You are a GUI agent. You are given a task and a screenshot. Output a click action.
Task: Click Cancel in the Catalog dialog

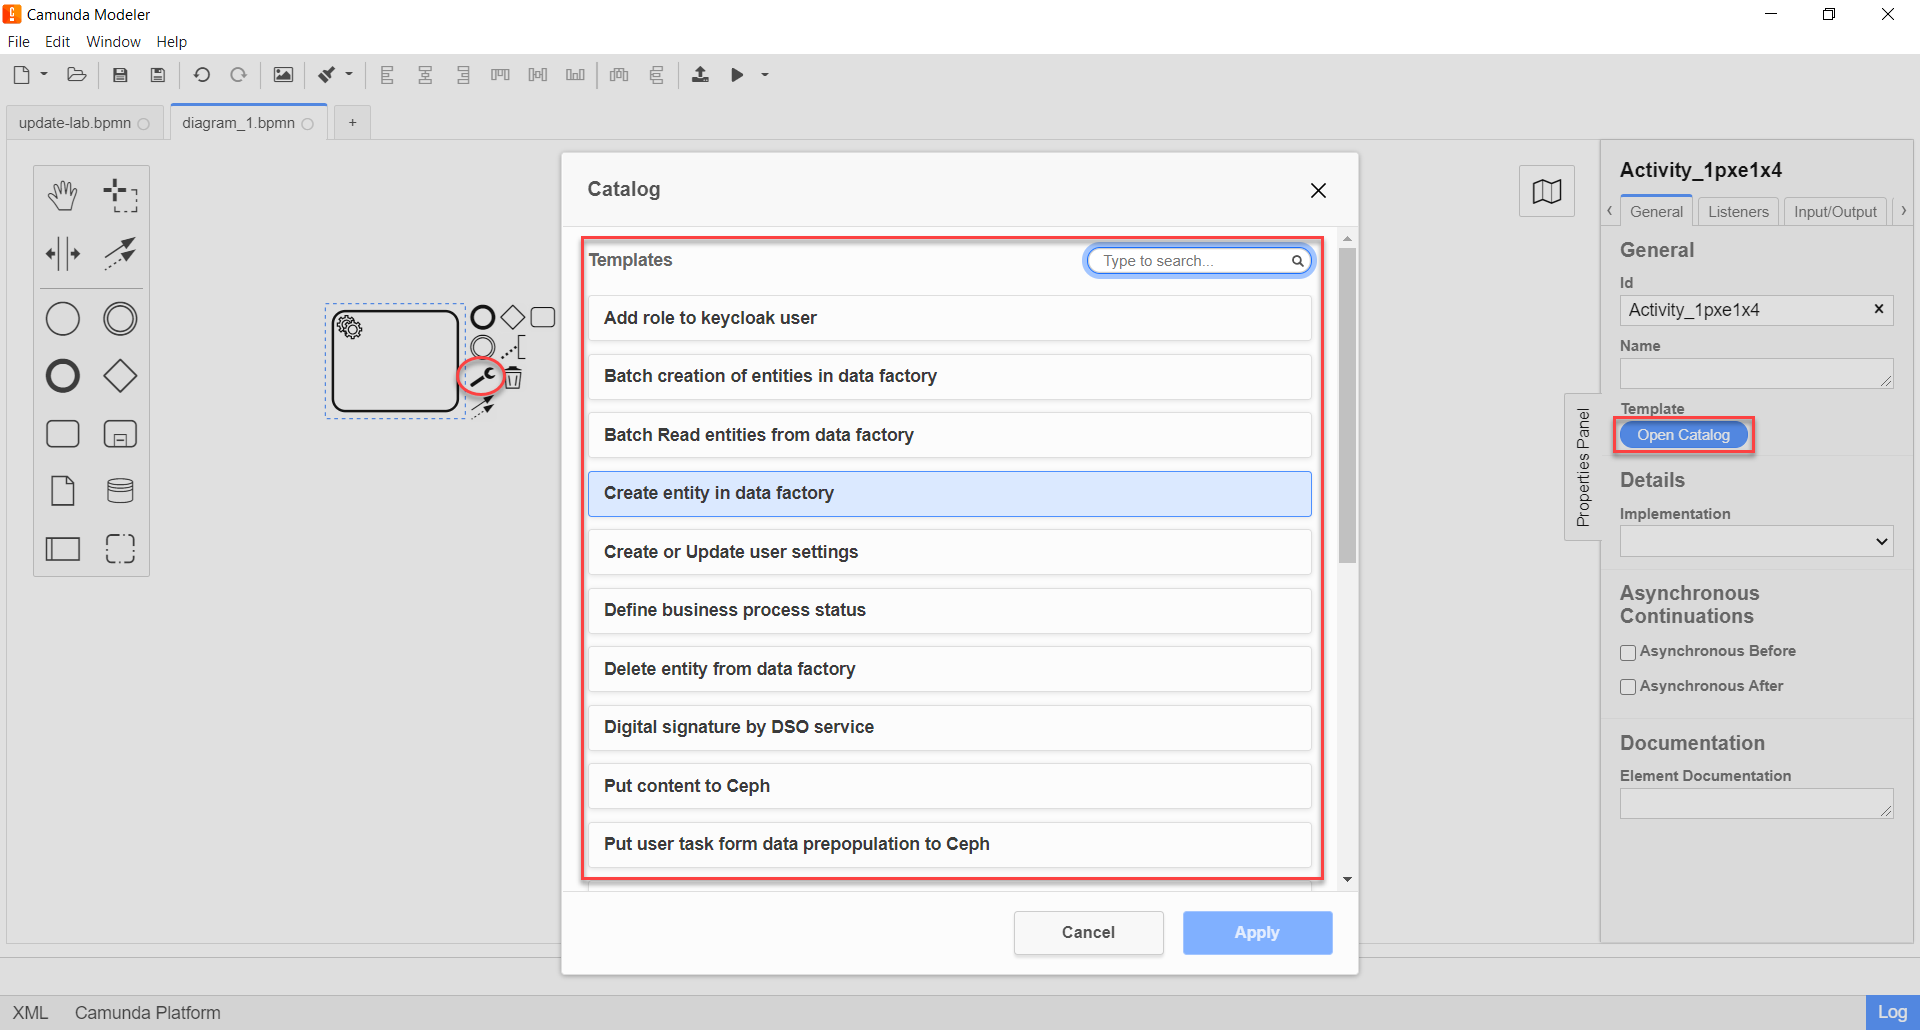click(1088, 932)
